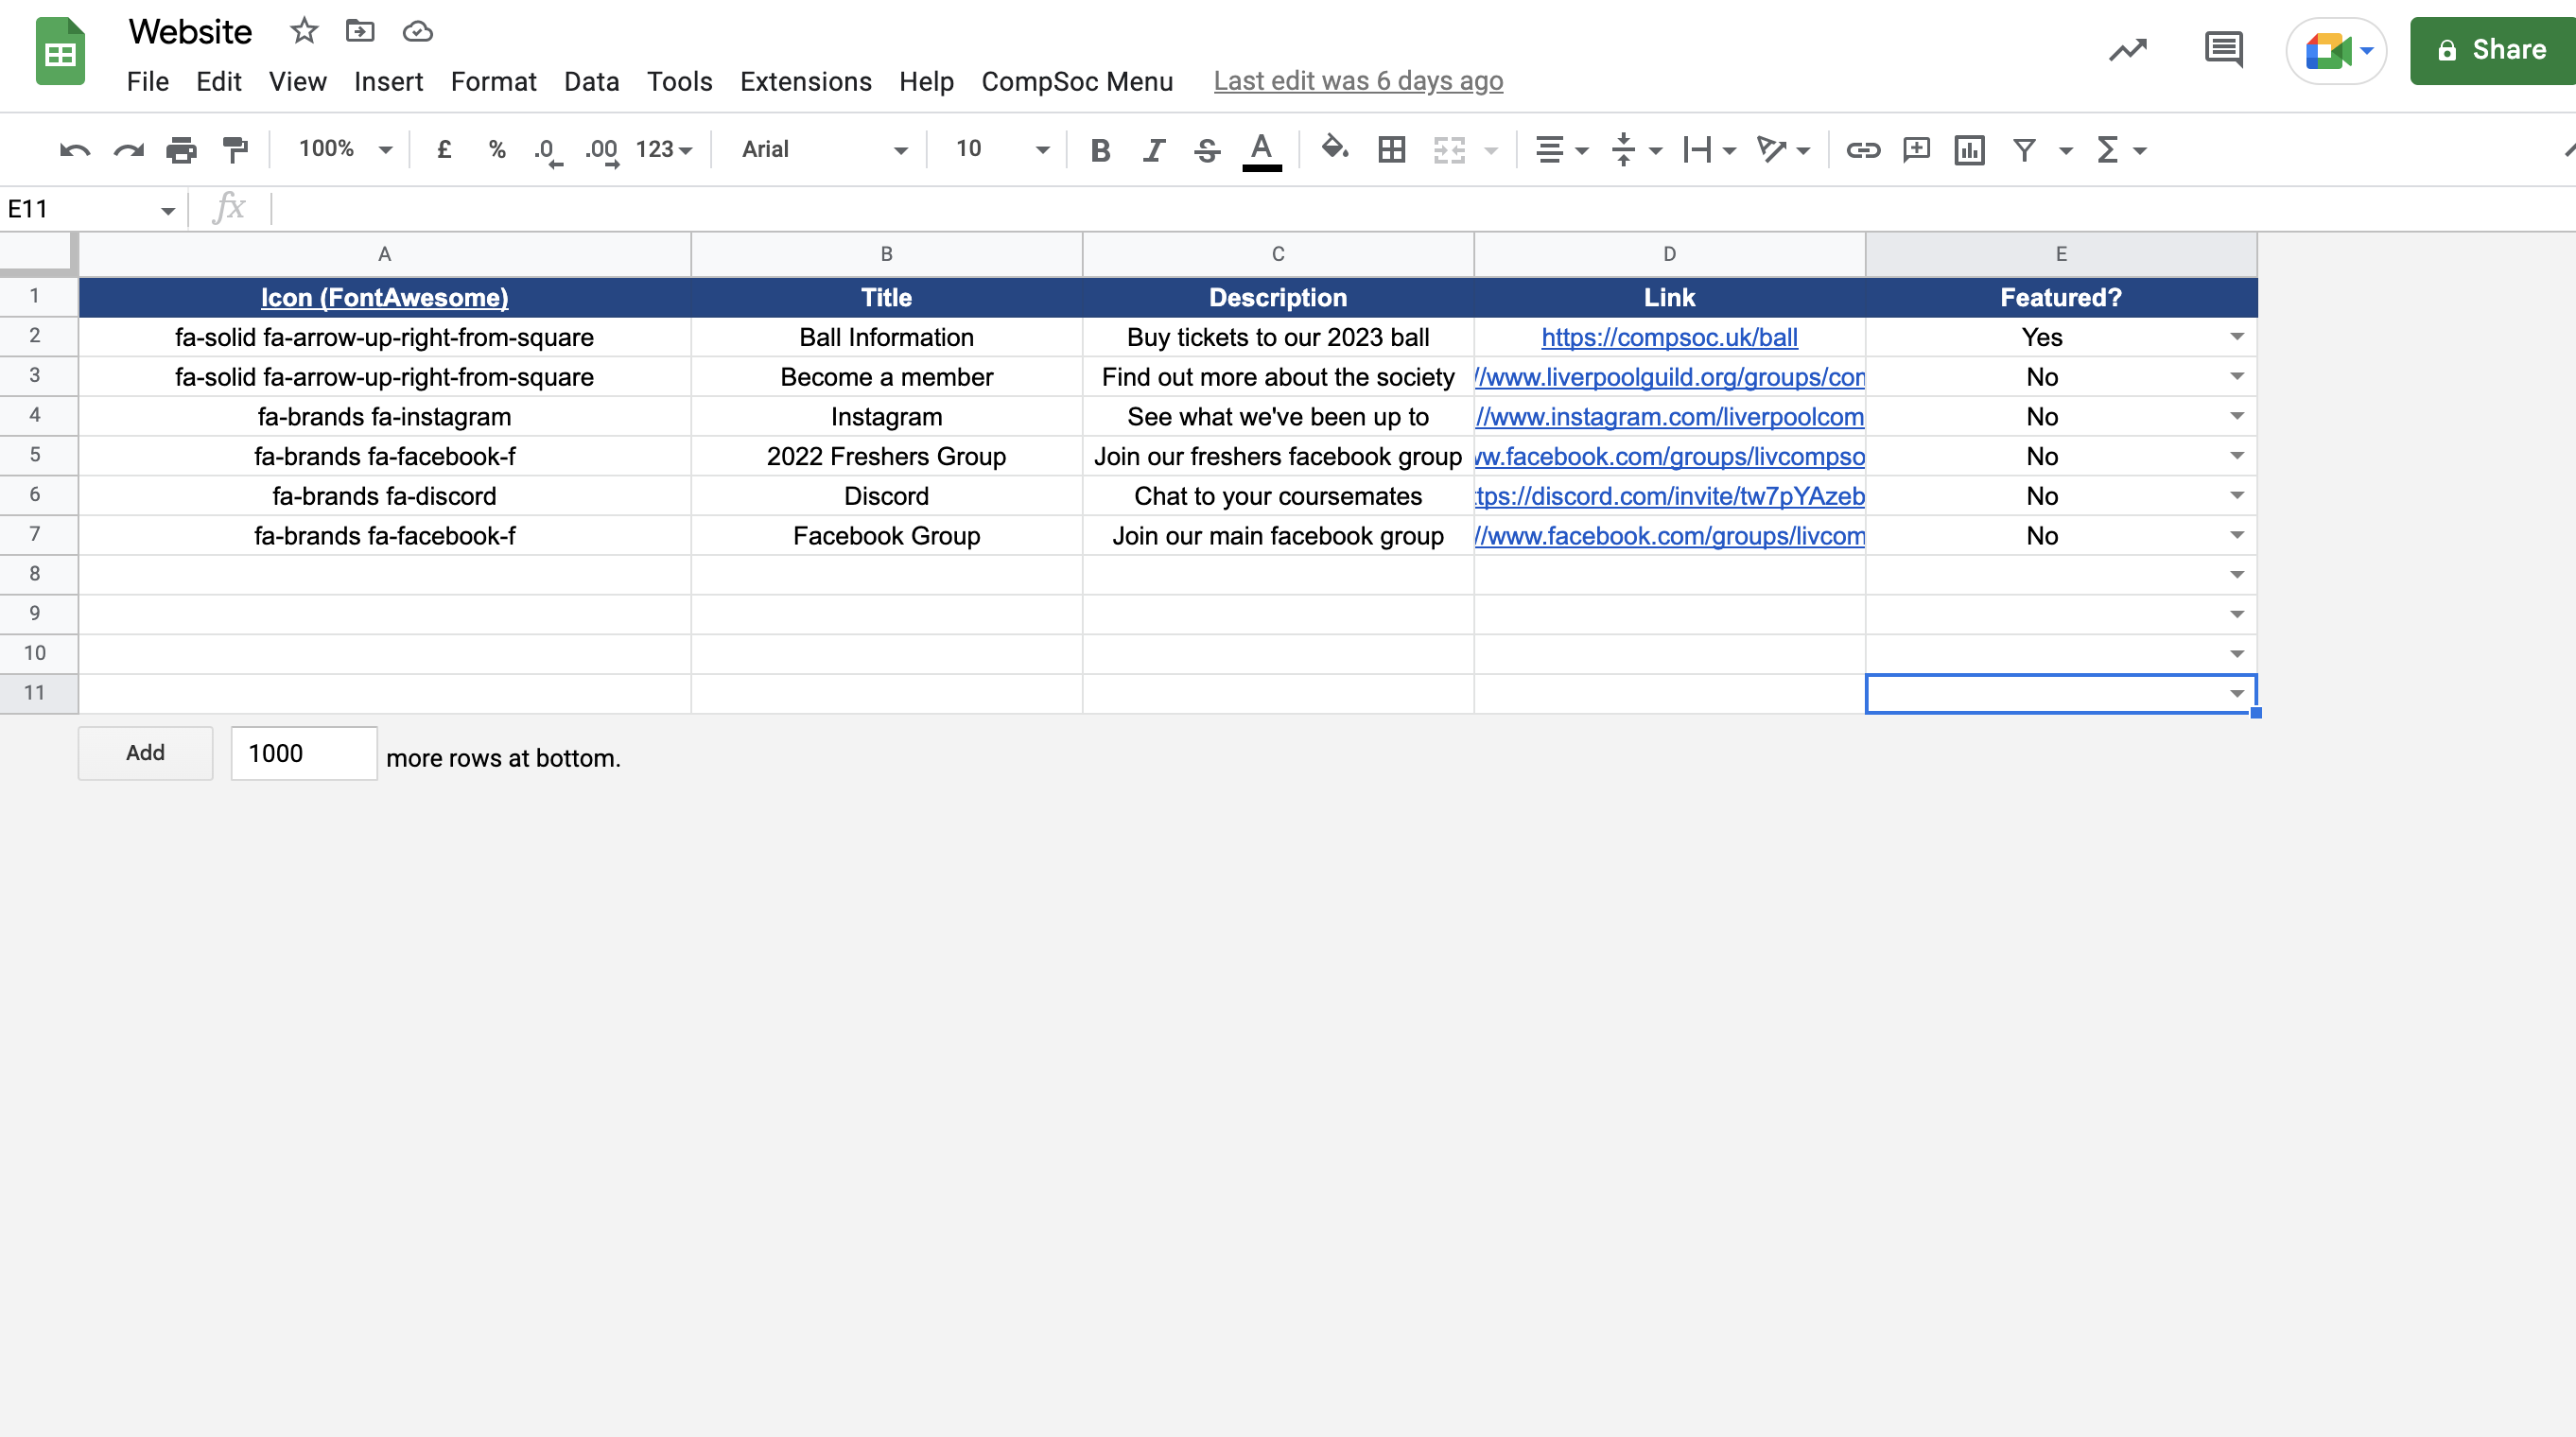Open the comment history icon
The width and height of the screenshot is (2576, 1437).
2223,50
